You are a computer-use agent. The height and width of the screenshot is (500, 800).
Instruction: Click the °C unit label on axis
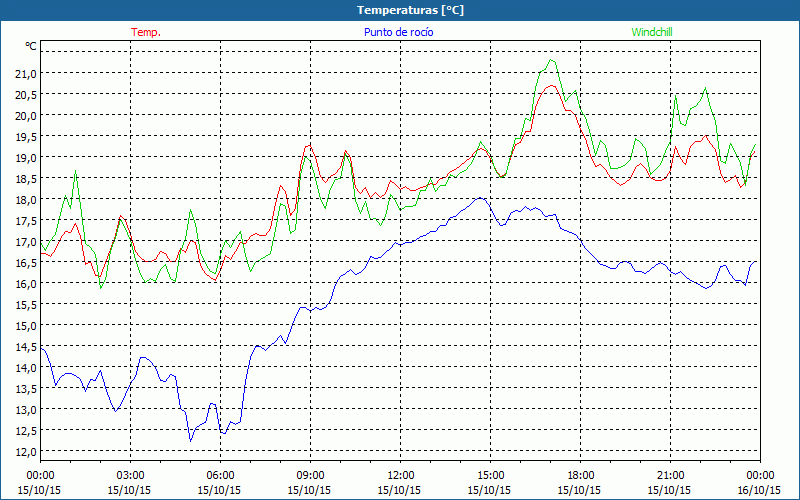click(31, 46)
